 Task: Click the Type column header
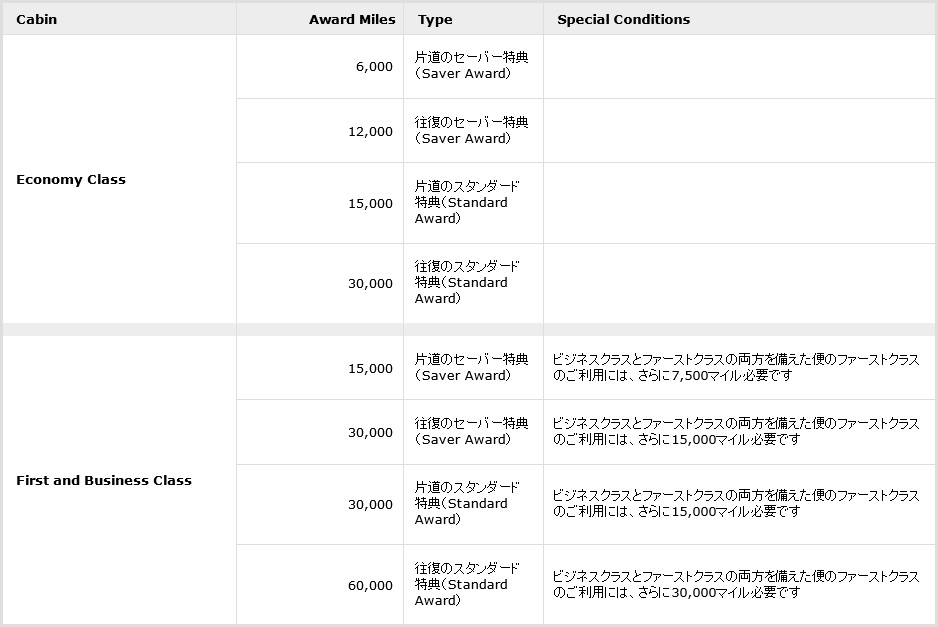[435, 20]
